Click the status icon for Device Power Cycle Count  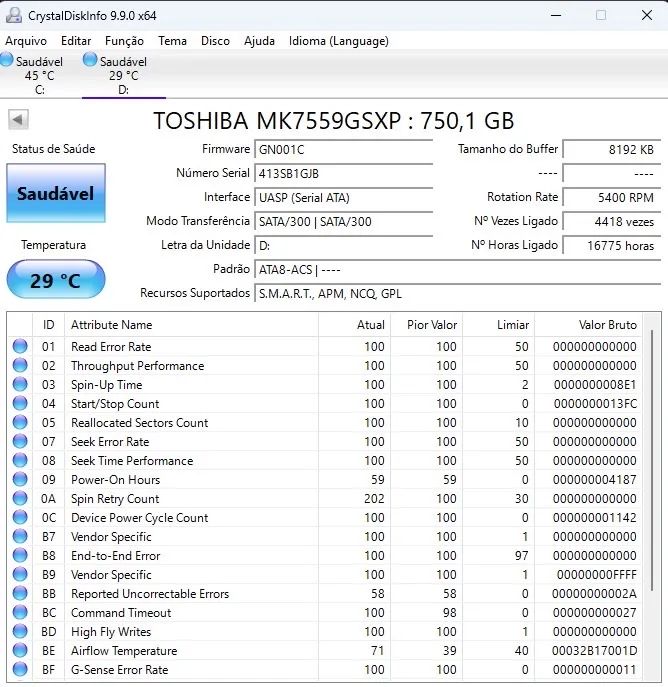pos(20,517)
